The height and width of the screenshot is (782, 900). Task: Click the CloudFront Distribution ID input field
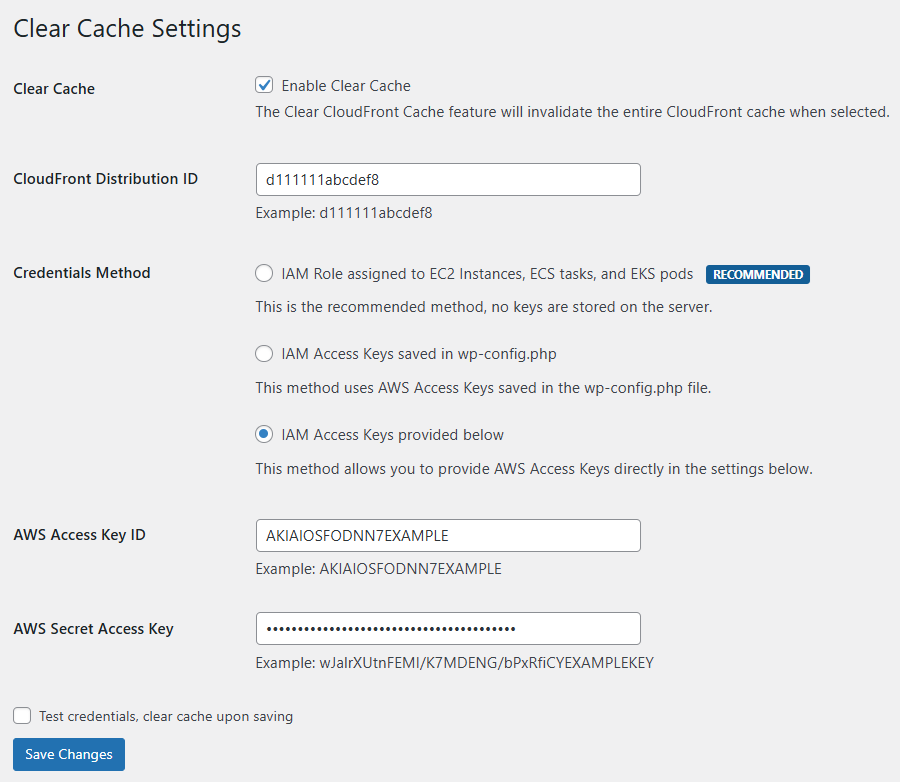(448, 180)
